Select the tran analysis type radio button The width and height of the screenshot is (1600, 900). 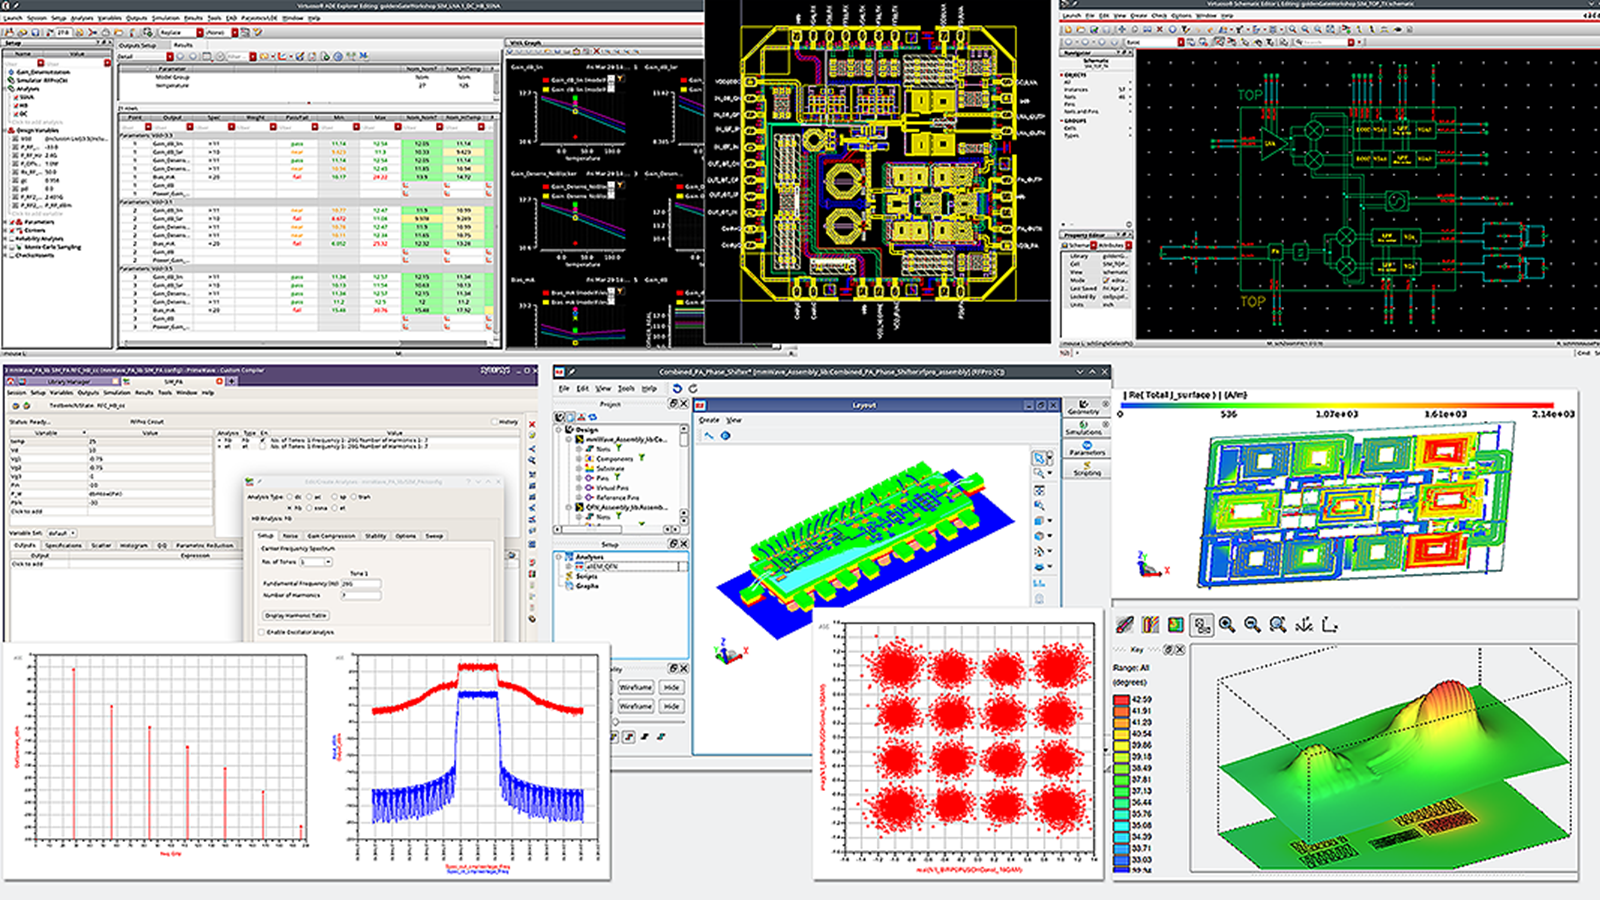(354, 497)
